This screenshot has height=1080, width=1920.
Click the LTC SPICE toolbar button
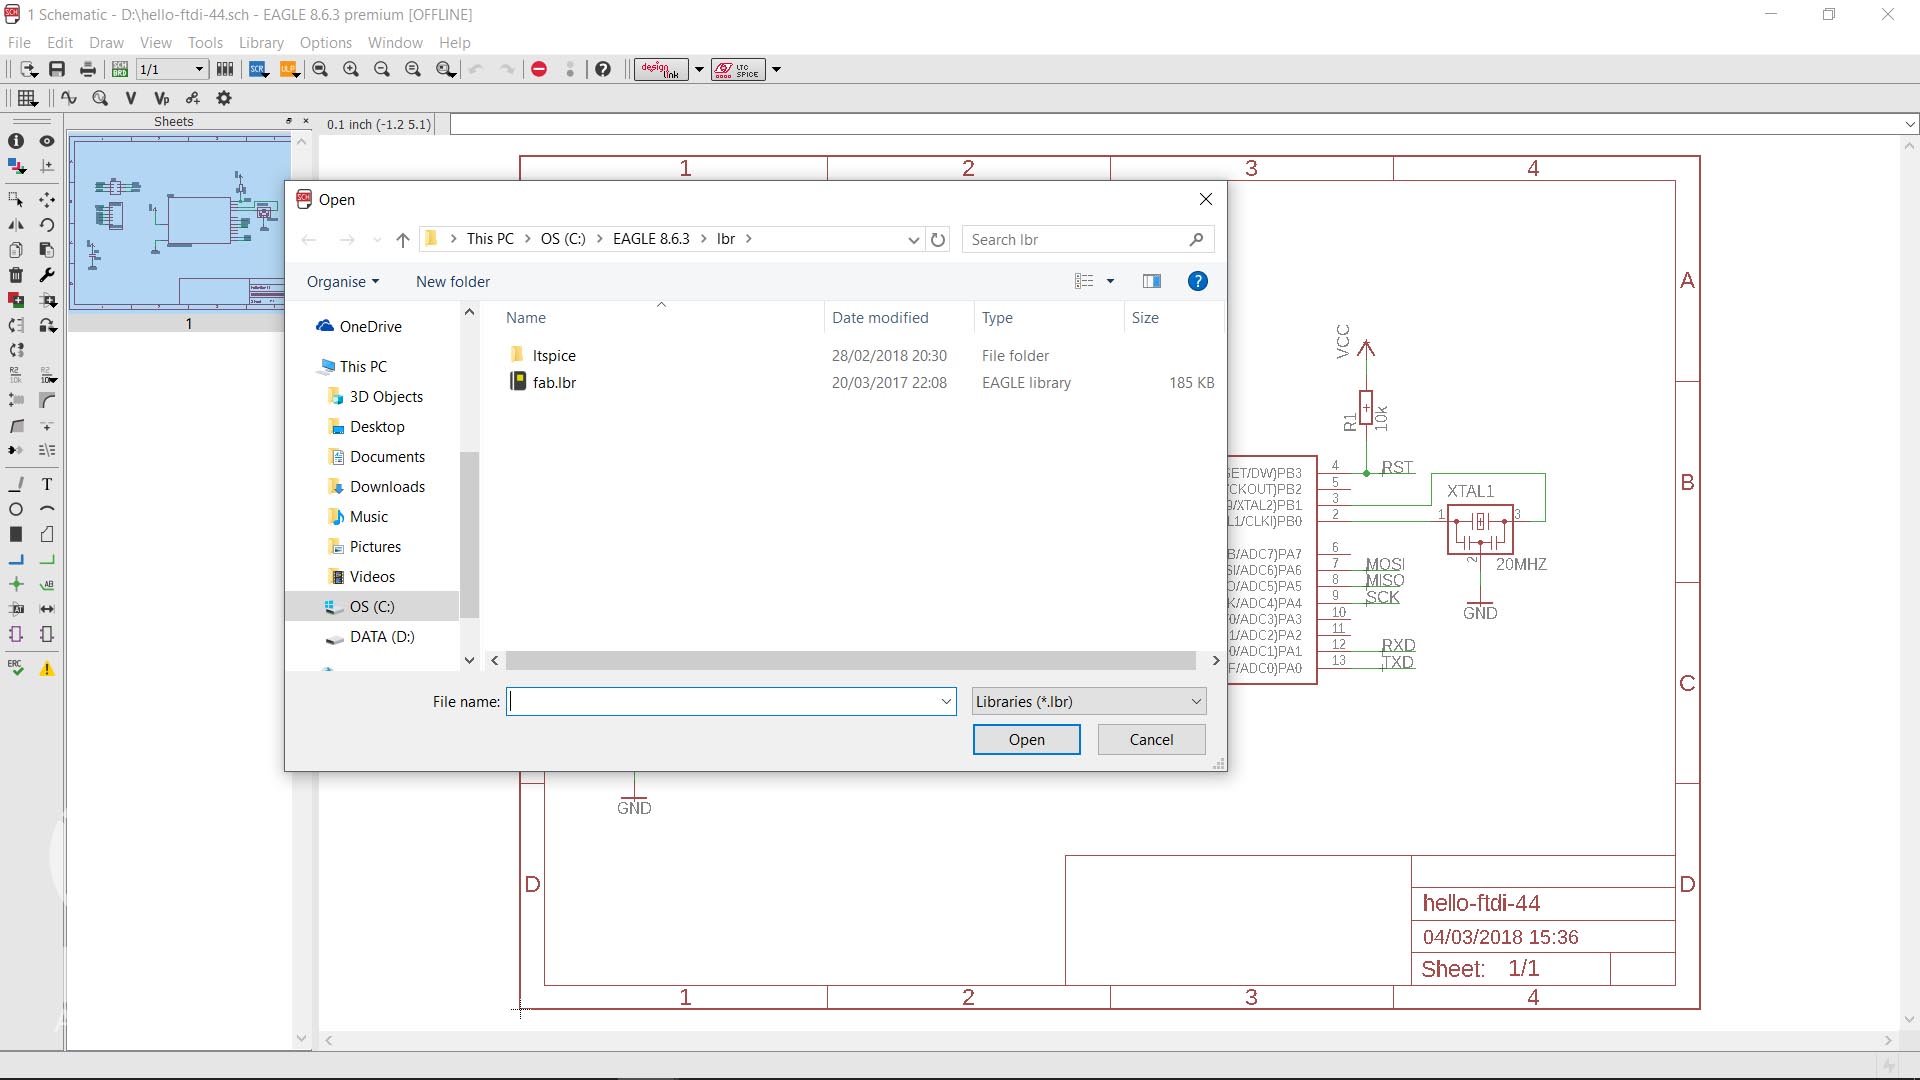738,69
